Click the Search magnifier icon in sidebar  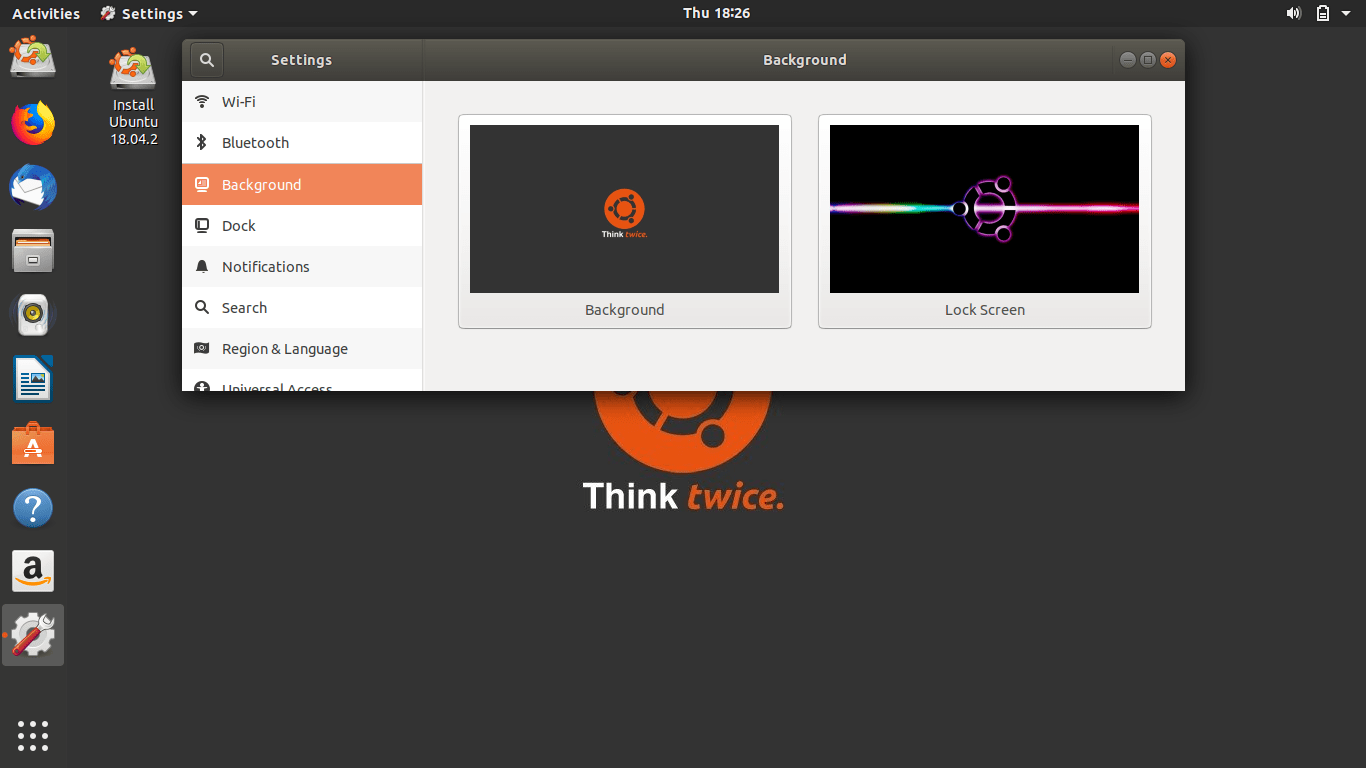tap(202, 308)
